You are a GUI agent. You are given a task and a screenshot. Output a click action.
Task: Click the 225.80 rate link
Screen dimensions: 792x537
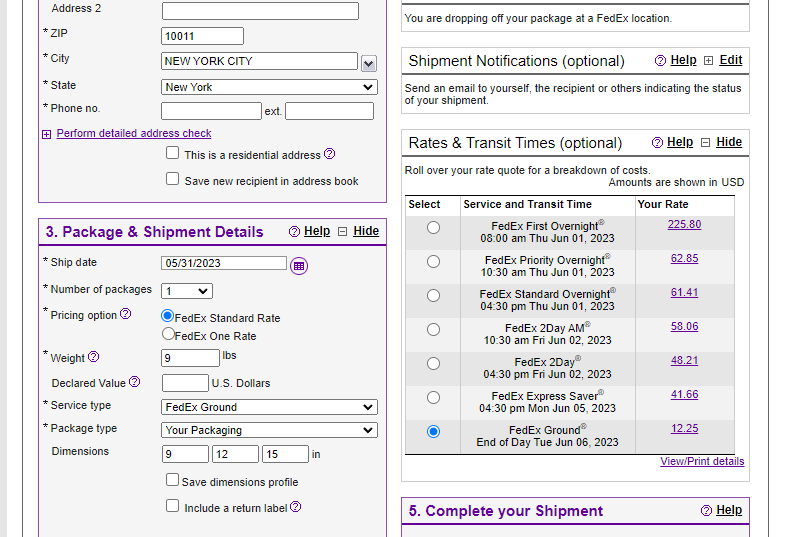pyautogui.click(x=684, y=224)
